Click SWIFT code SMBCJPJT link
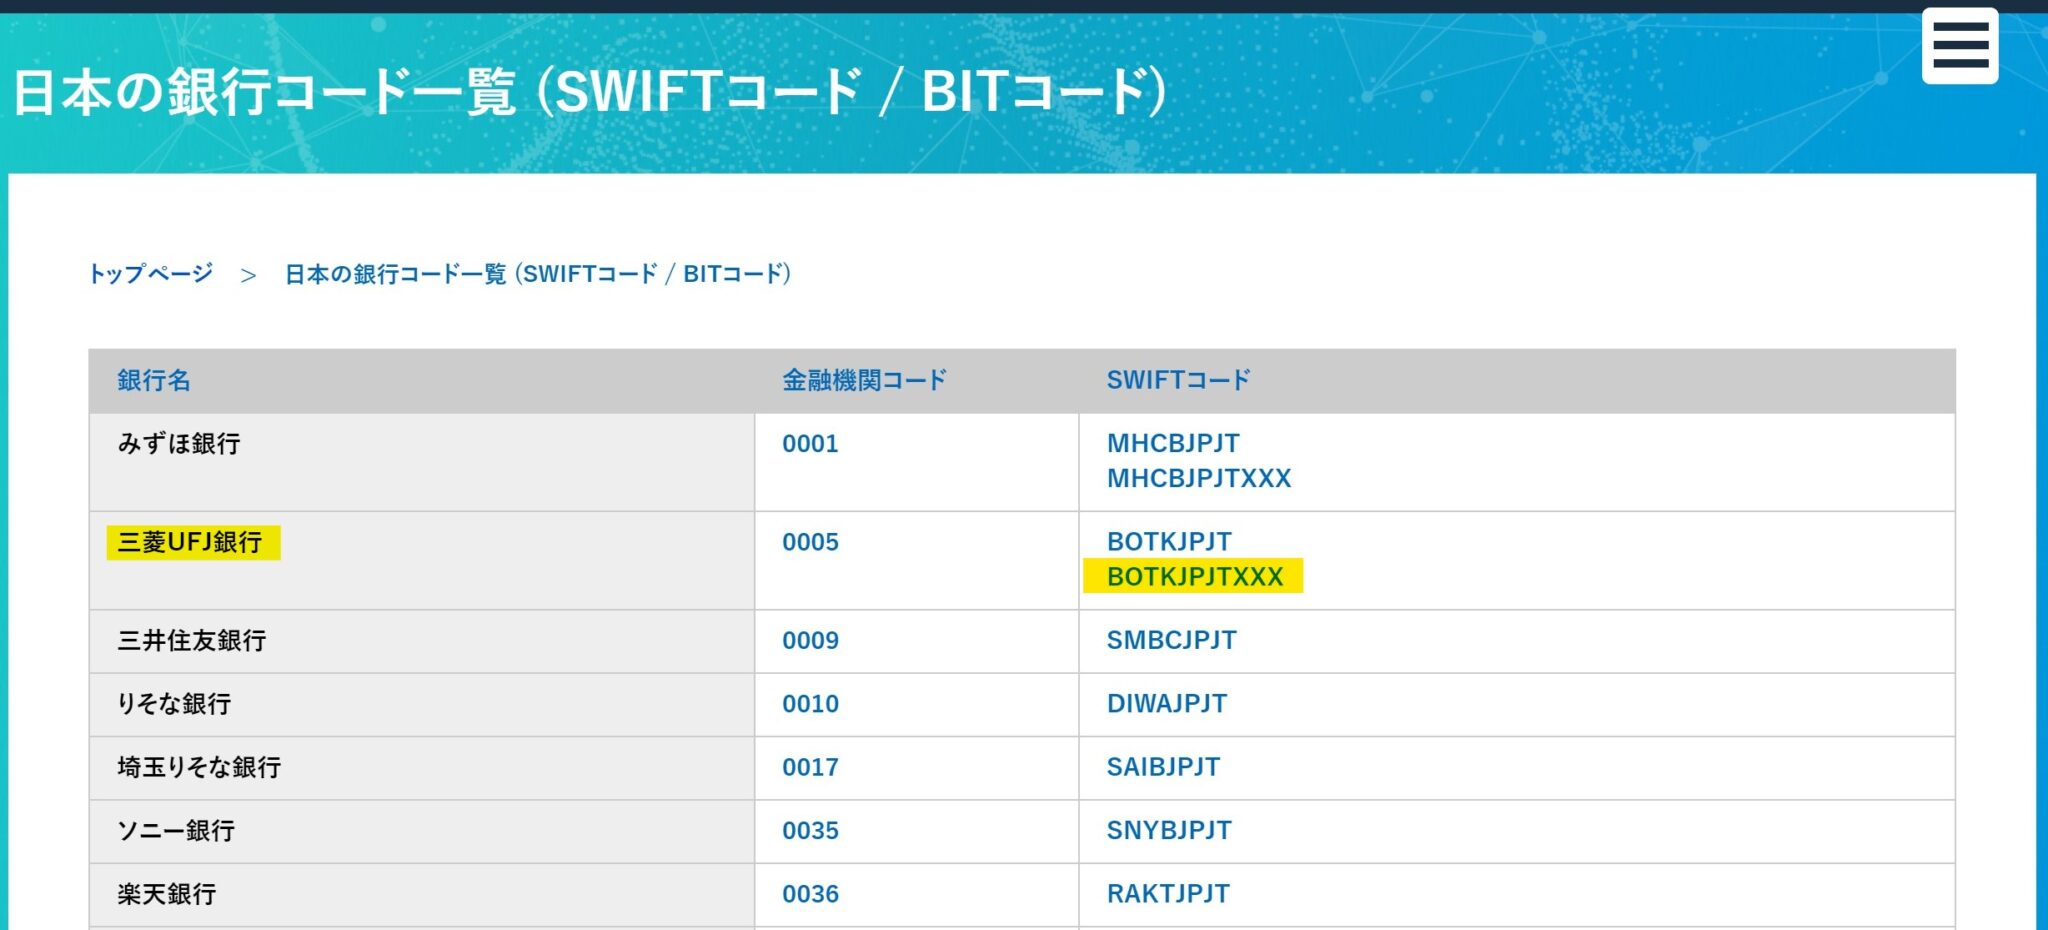 (x=1171, y=640)
